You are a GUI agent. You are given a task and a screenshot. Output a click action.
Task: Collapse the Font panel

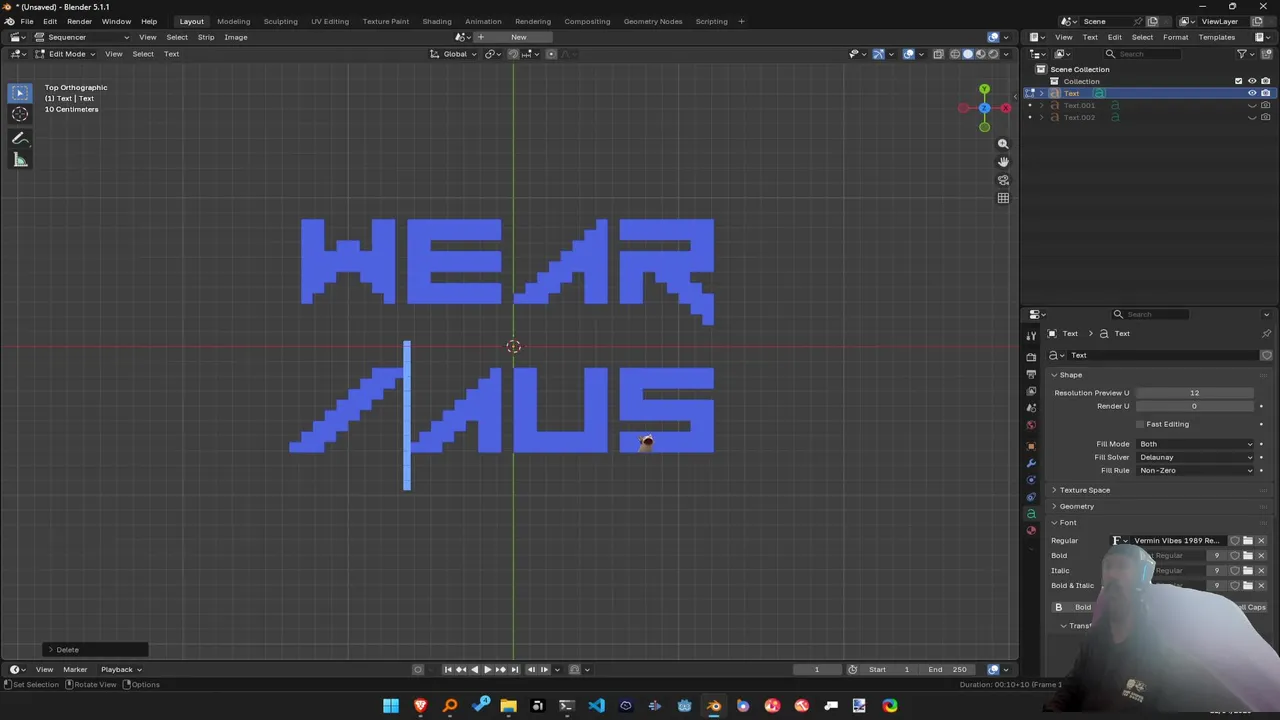1068,522
